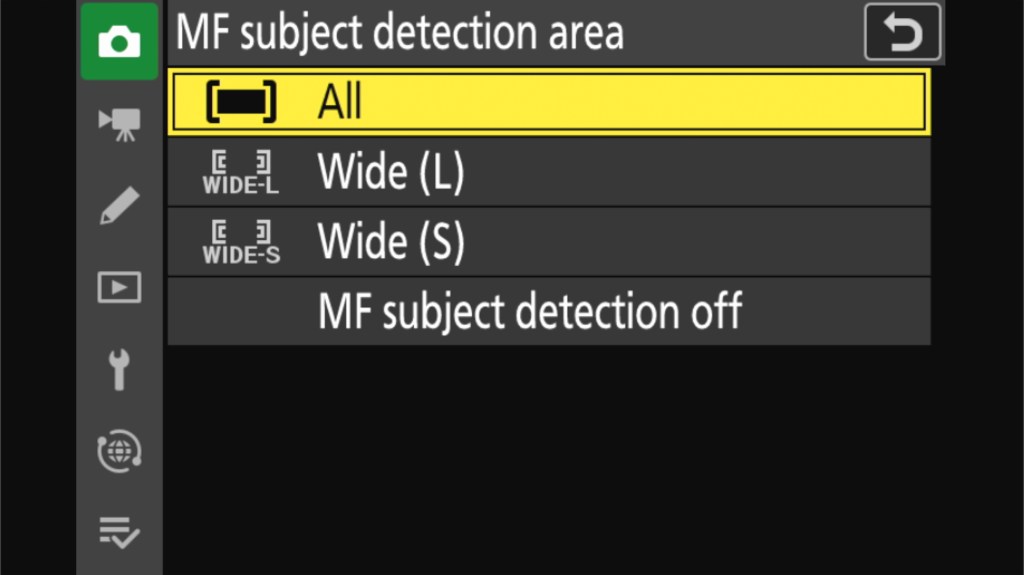Go to the Playback menu icon

119,287
